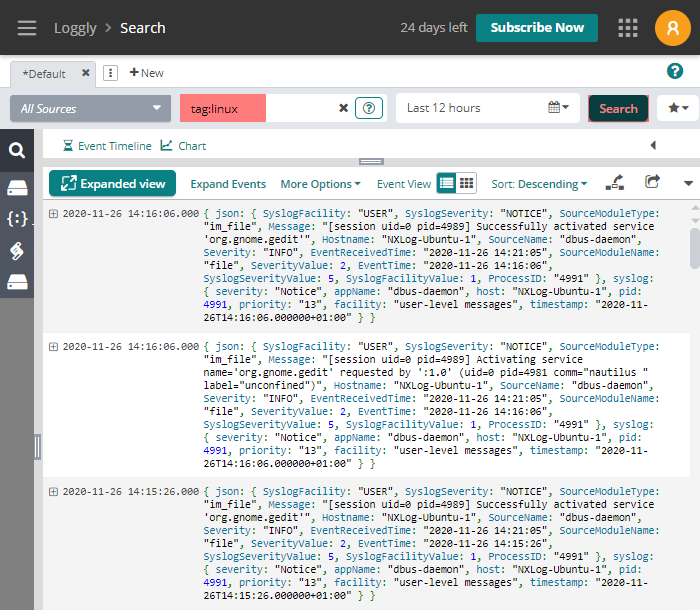Open the help question mark icon

point(675,71)
